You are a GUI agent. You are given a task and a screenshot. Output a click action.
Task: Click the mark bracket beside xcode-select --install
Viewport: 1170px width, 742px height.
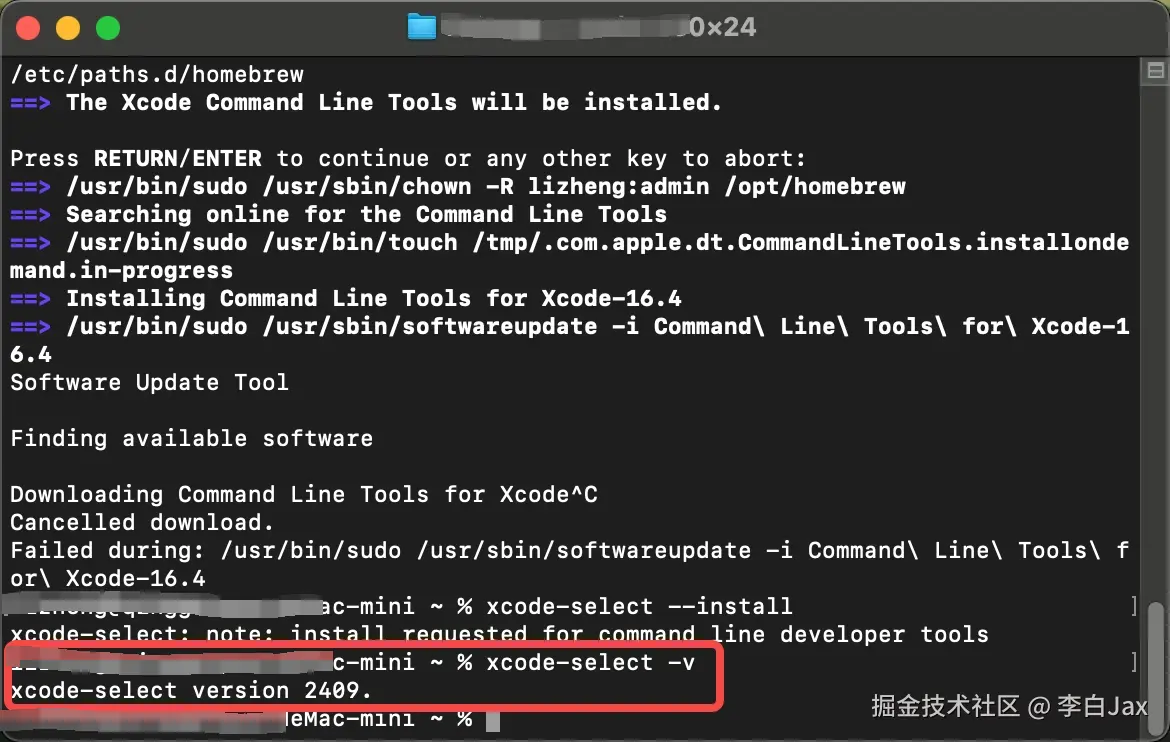[1133, 606]
